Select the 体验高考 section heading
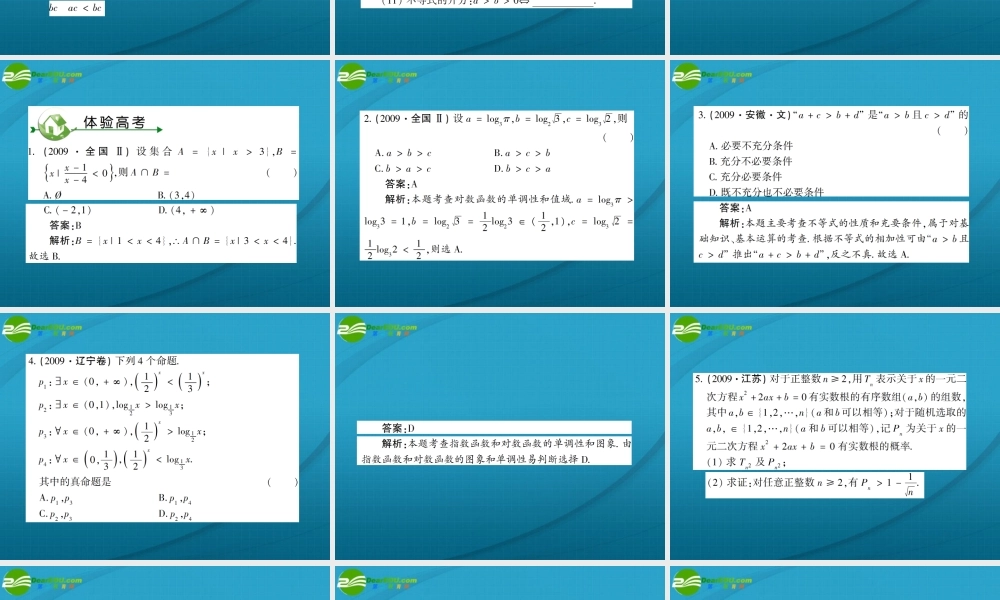 (114, 122)
